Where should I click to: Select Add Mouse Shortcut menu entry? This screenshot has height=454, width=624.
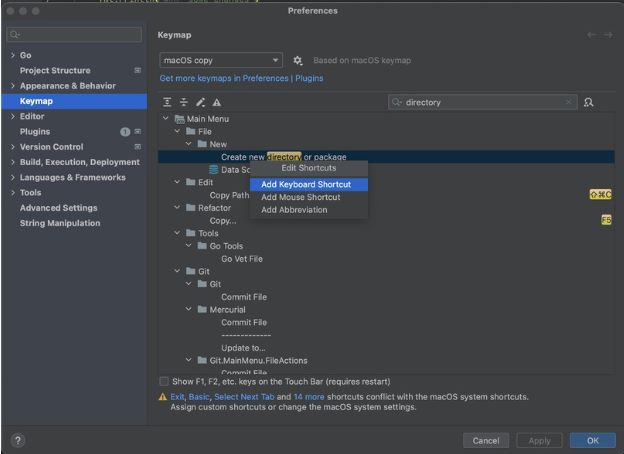[x=301, y=197]
